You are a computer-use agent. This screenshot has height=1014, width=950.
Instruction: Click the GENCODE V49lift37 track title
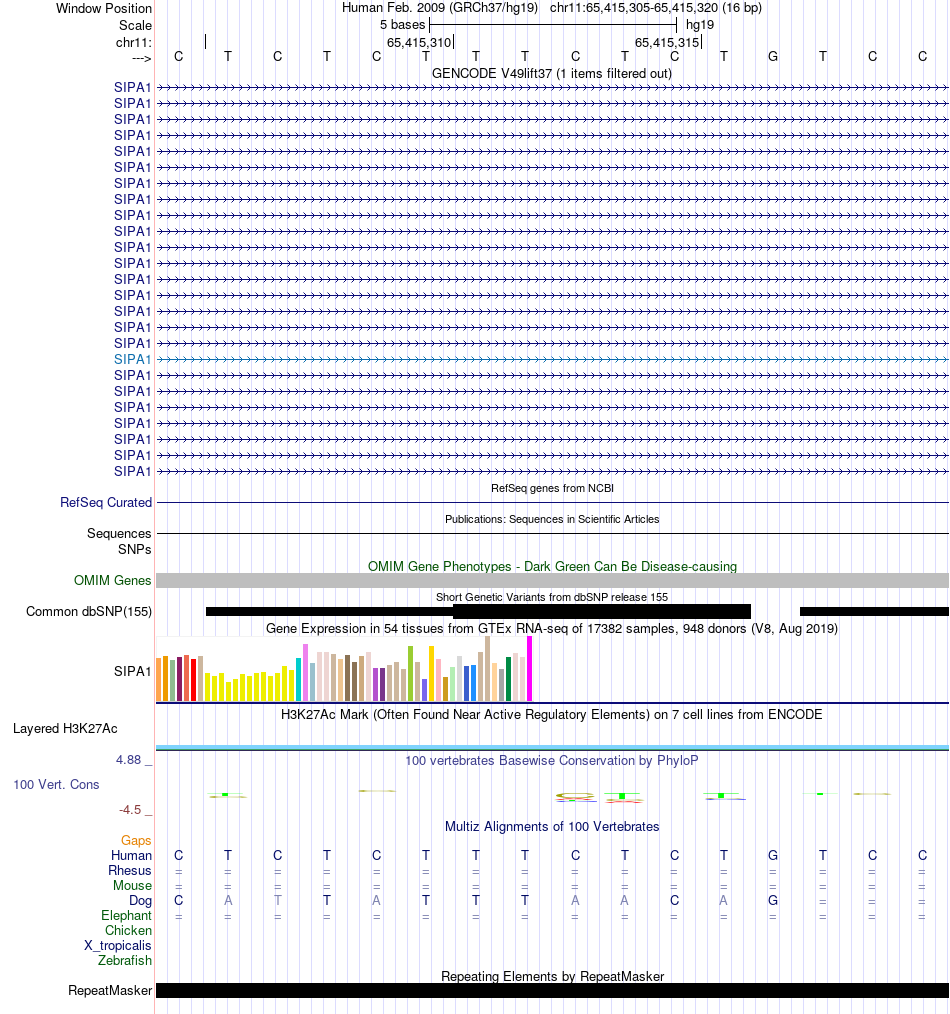[x=552, y=74]
